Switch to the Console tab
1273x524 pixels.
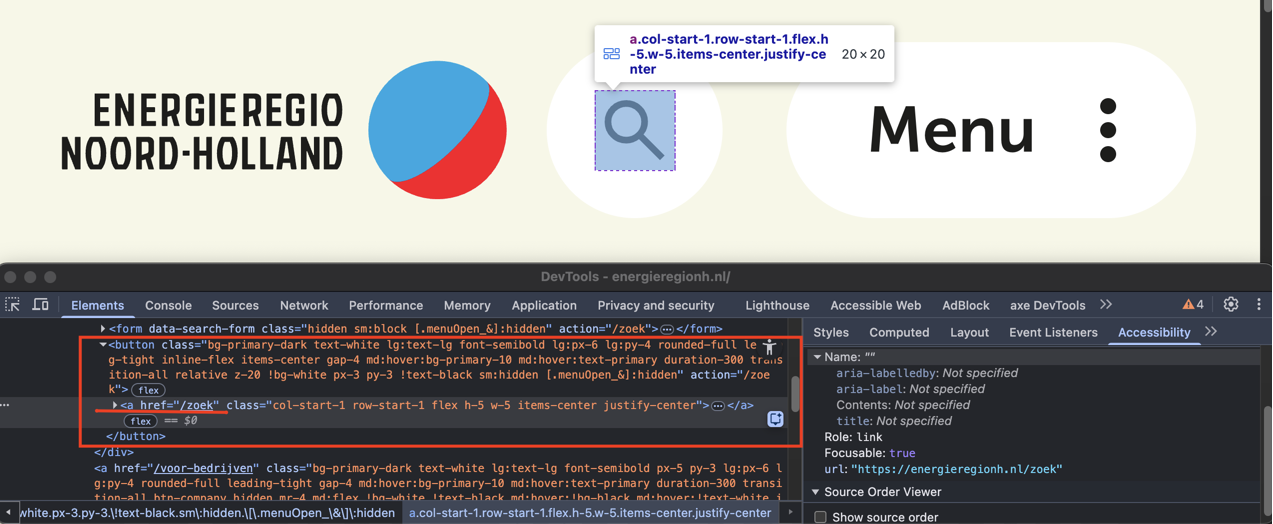coord(168,305)
